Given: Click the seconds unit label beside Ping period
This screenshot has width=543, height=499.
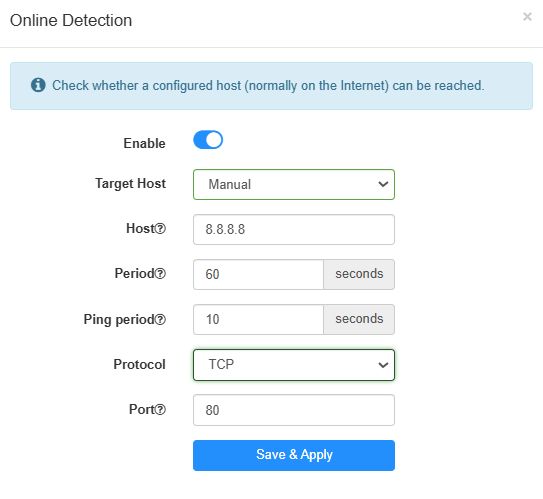Looking at the screenshot, I should point(359,319).
